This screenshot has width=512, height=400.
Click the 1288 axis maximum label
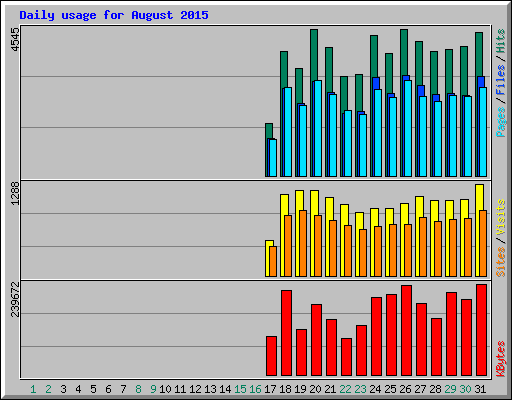(15, 193)
